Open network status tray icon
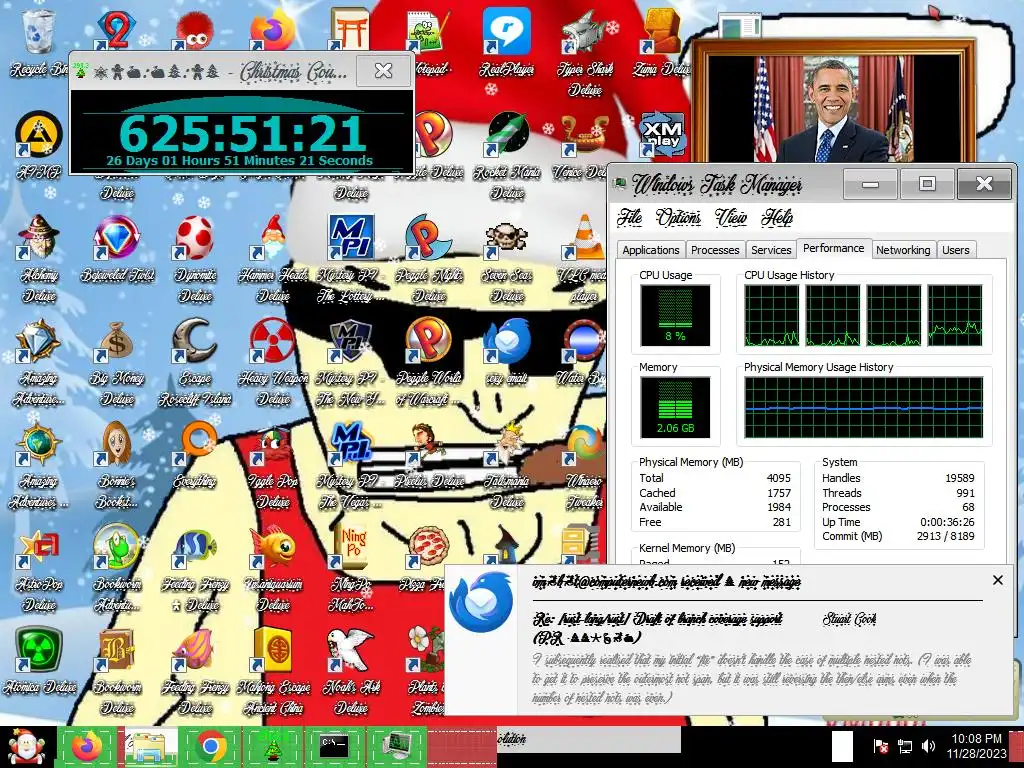Image resolution: width=1024 pixels, height=768 pixels. pyautogui.click(x=905, y=746)
